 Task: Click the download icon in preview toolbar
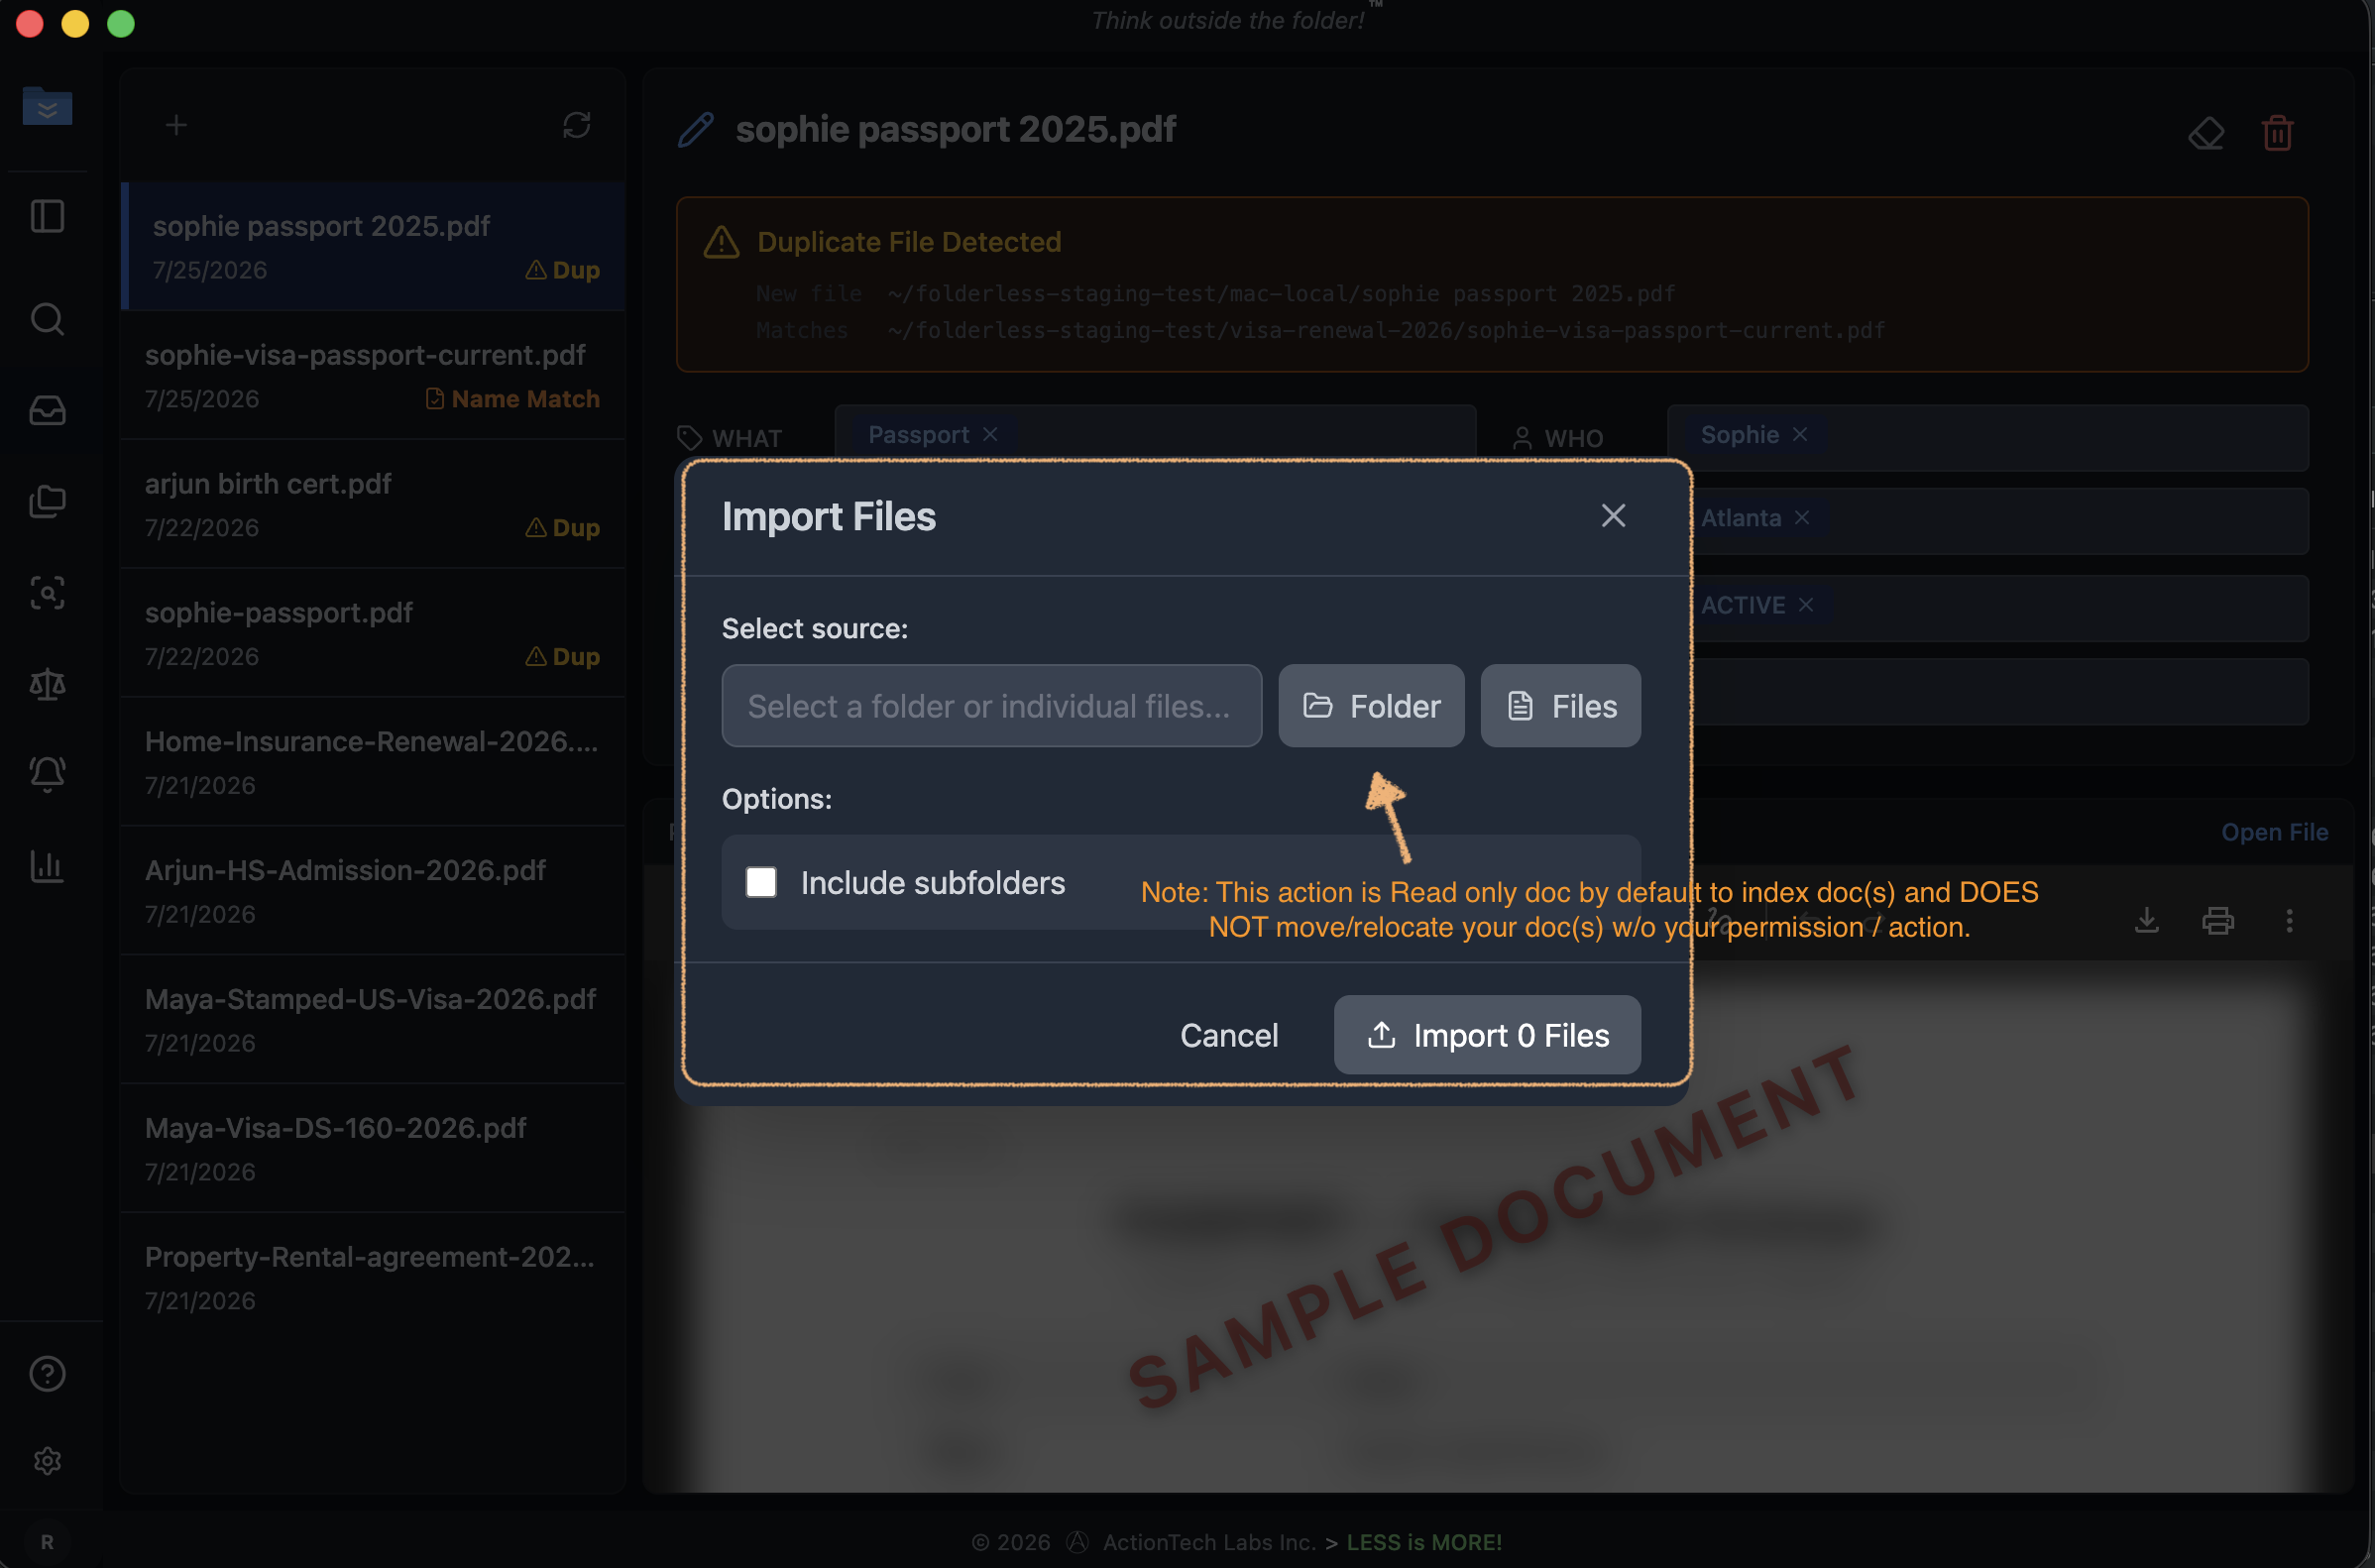point(2146,920)
